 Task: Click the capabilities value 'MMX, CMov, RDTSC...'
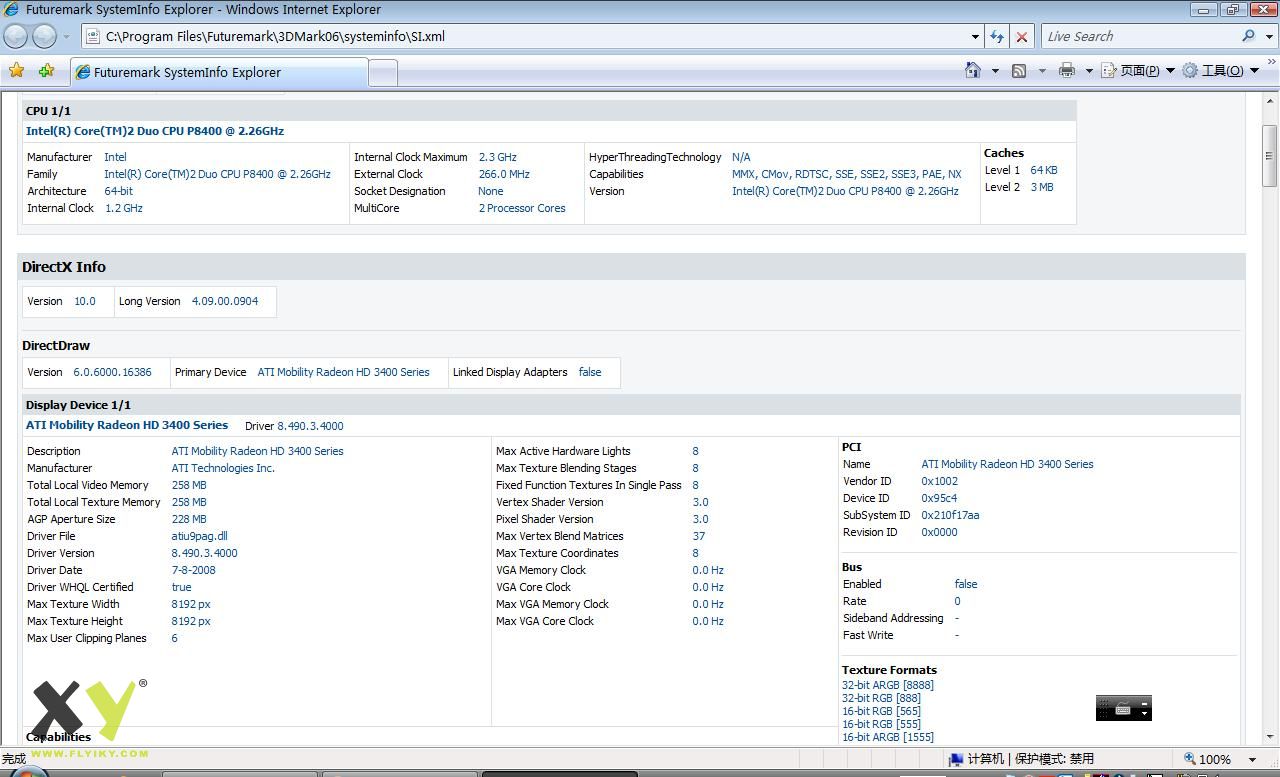click(x=846, y=174)
